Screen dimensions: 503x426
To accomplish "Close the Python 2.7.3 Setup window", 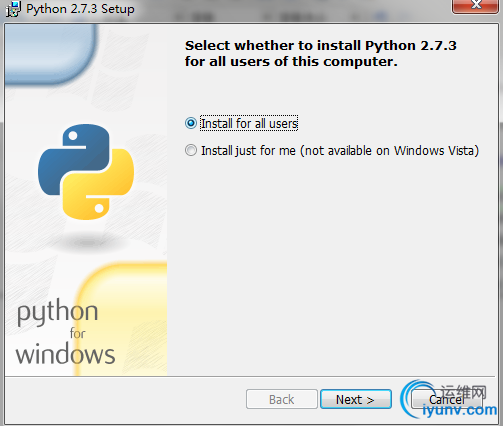I will 476,5.
